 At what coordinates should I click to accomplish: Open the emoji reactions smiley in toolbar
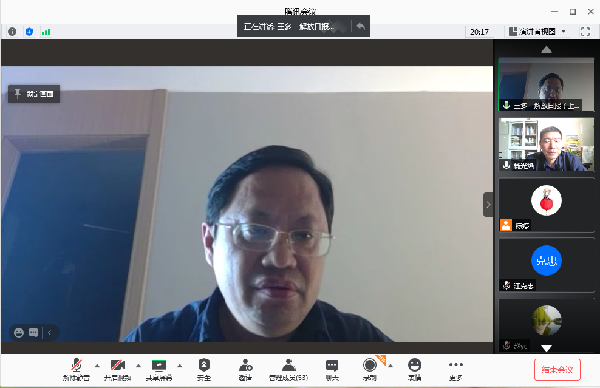coord(414,369)
